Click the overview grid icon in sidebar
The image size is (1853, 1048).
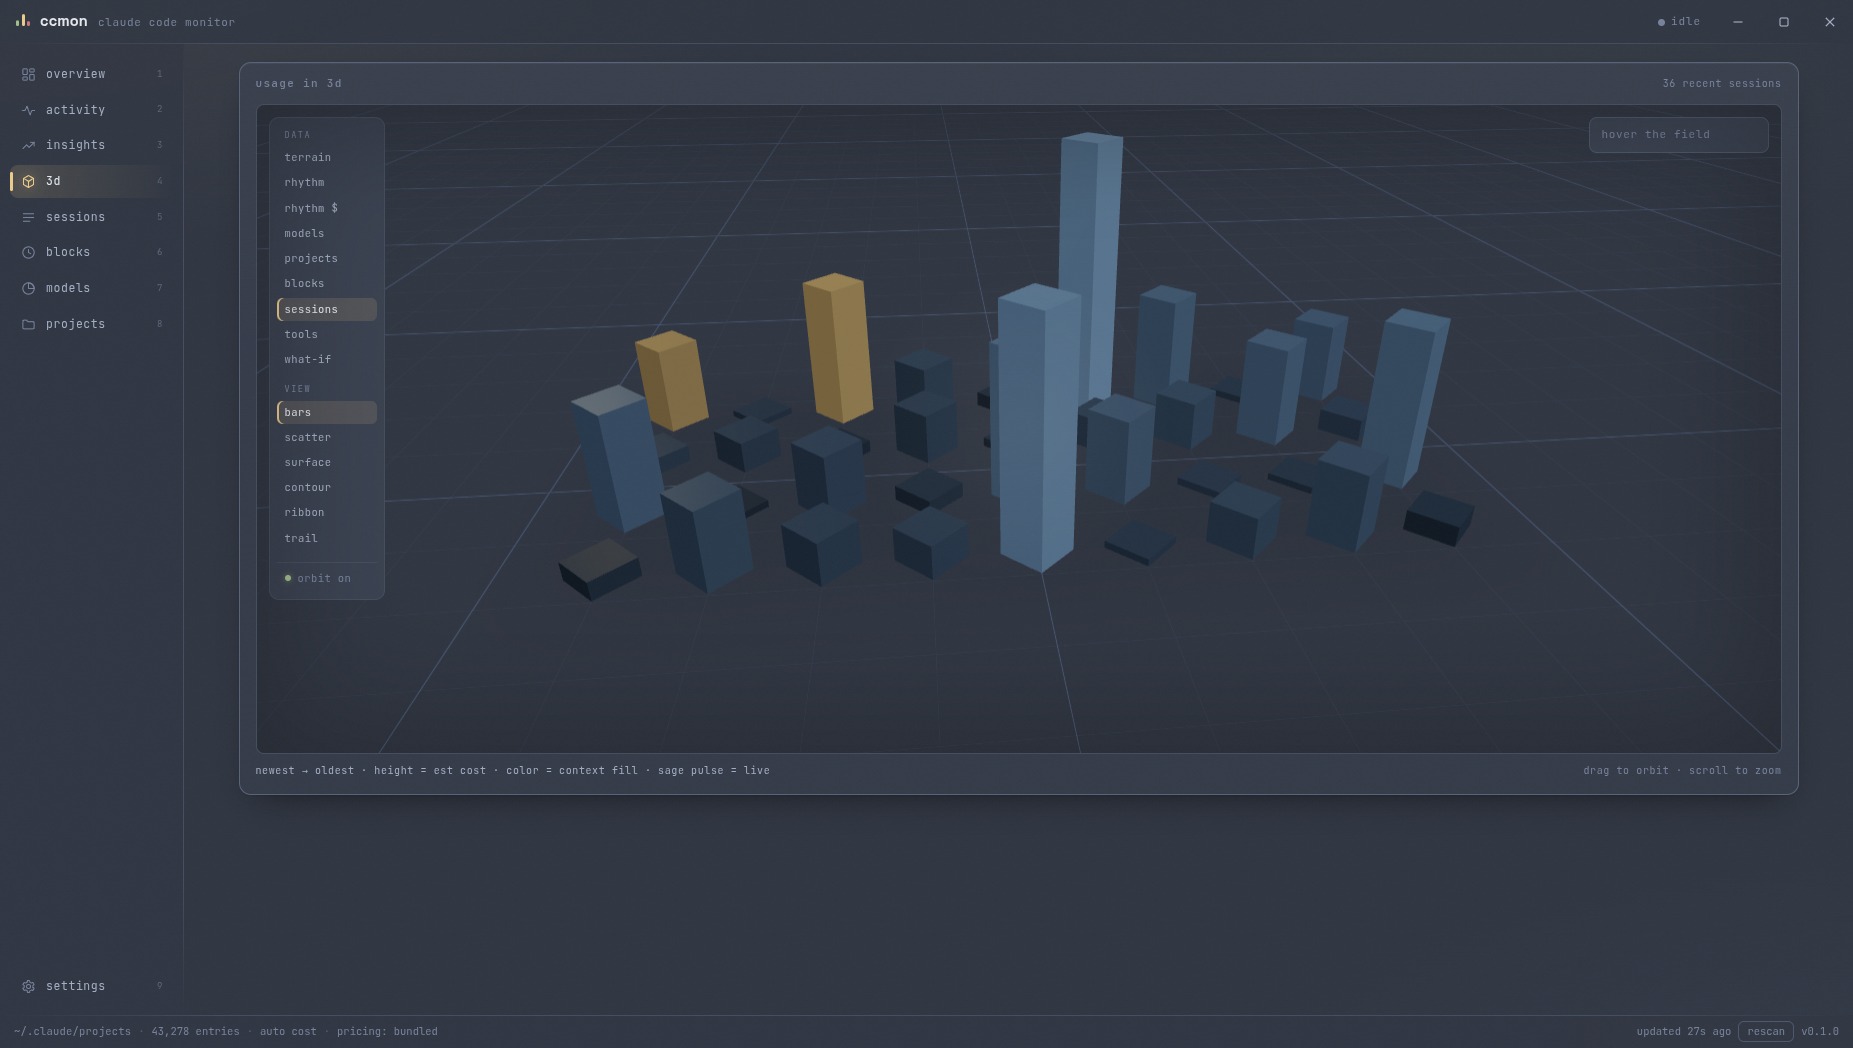pyautogui.click(x=28, y=74)
